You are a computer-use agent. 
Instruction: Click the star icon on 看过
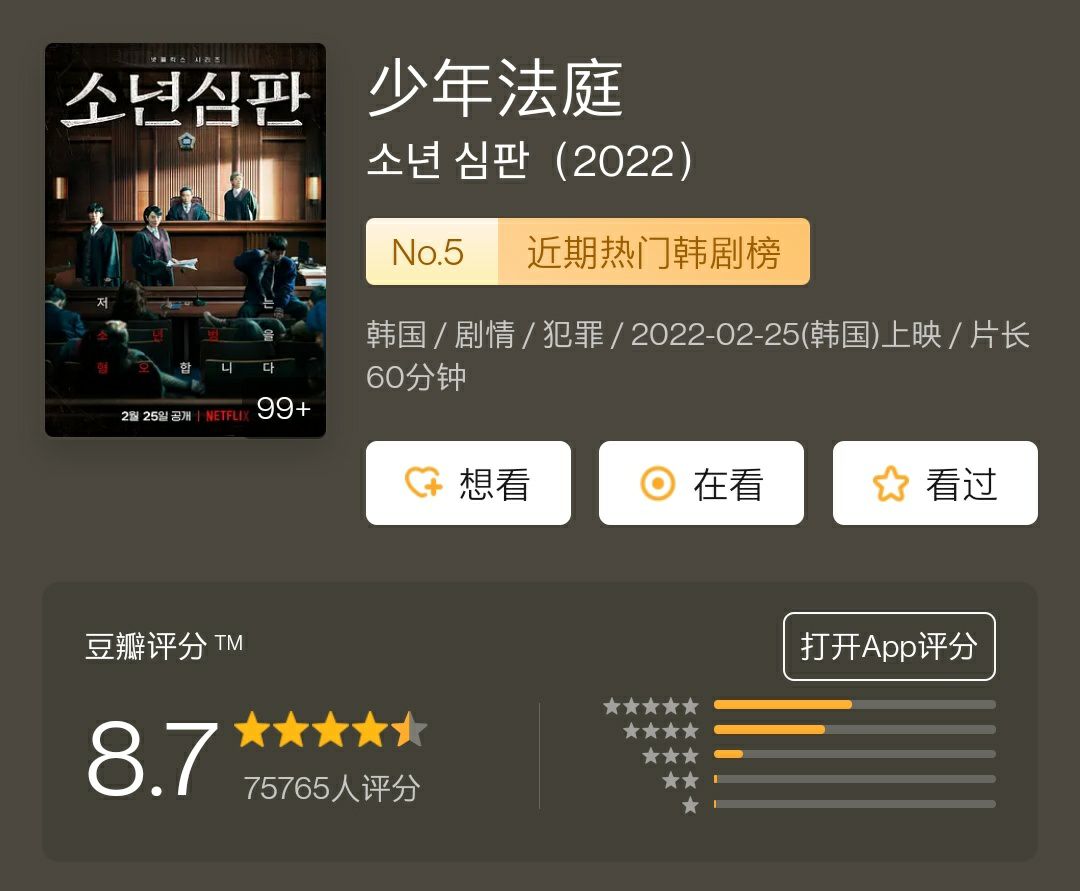tap(891, 483)
